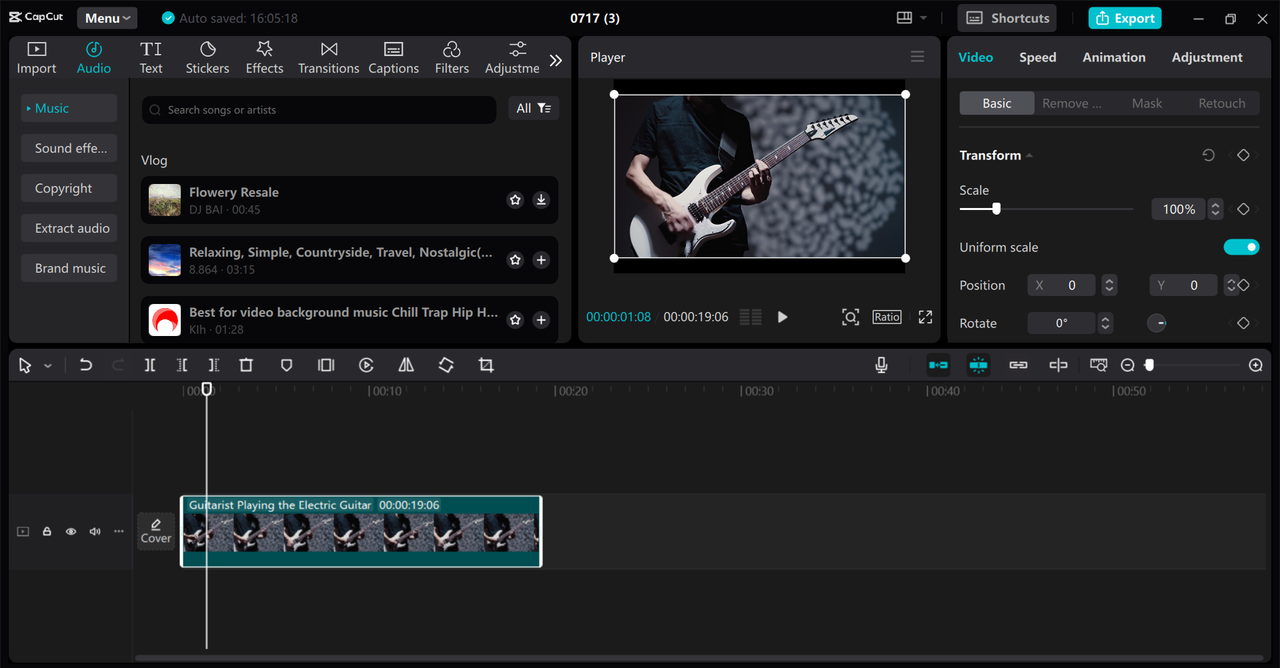Open the layout selector dropdown in title bar
This screenshot has width=1280, height=668.
coord(911,18)
